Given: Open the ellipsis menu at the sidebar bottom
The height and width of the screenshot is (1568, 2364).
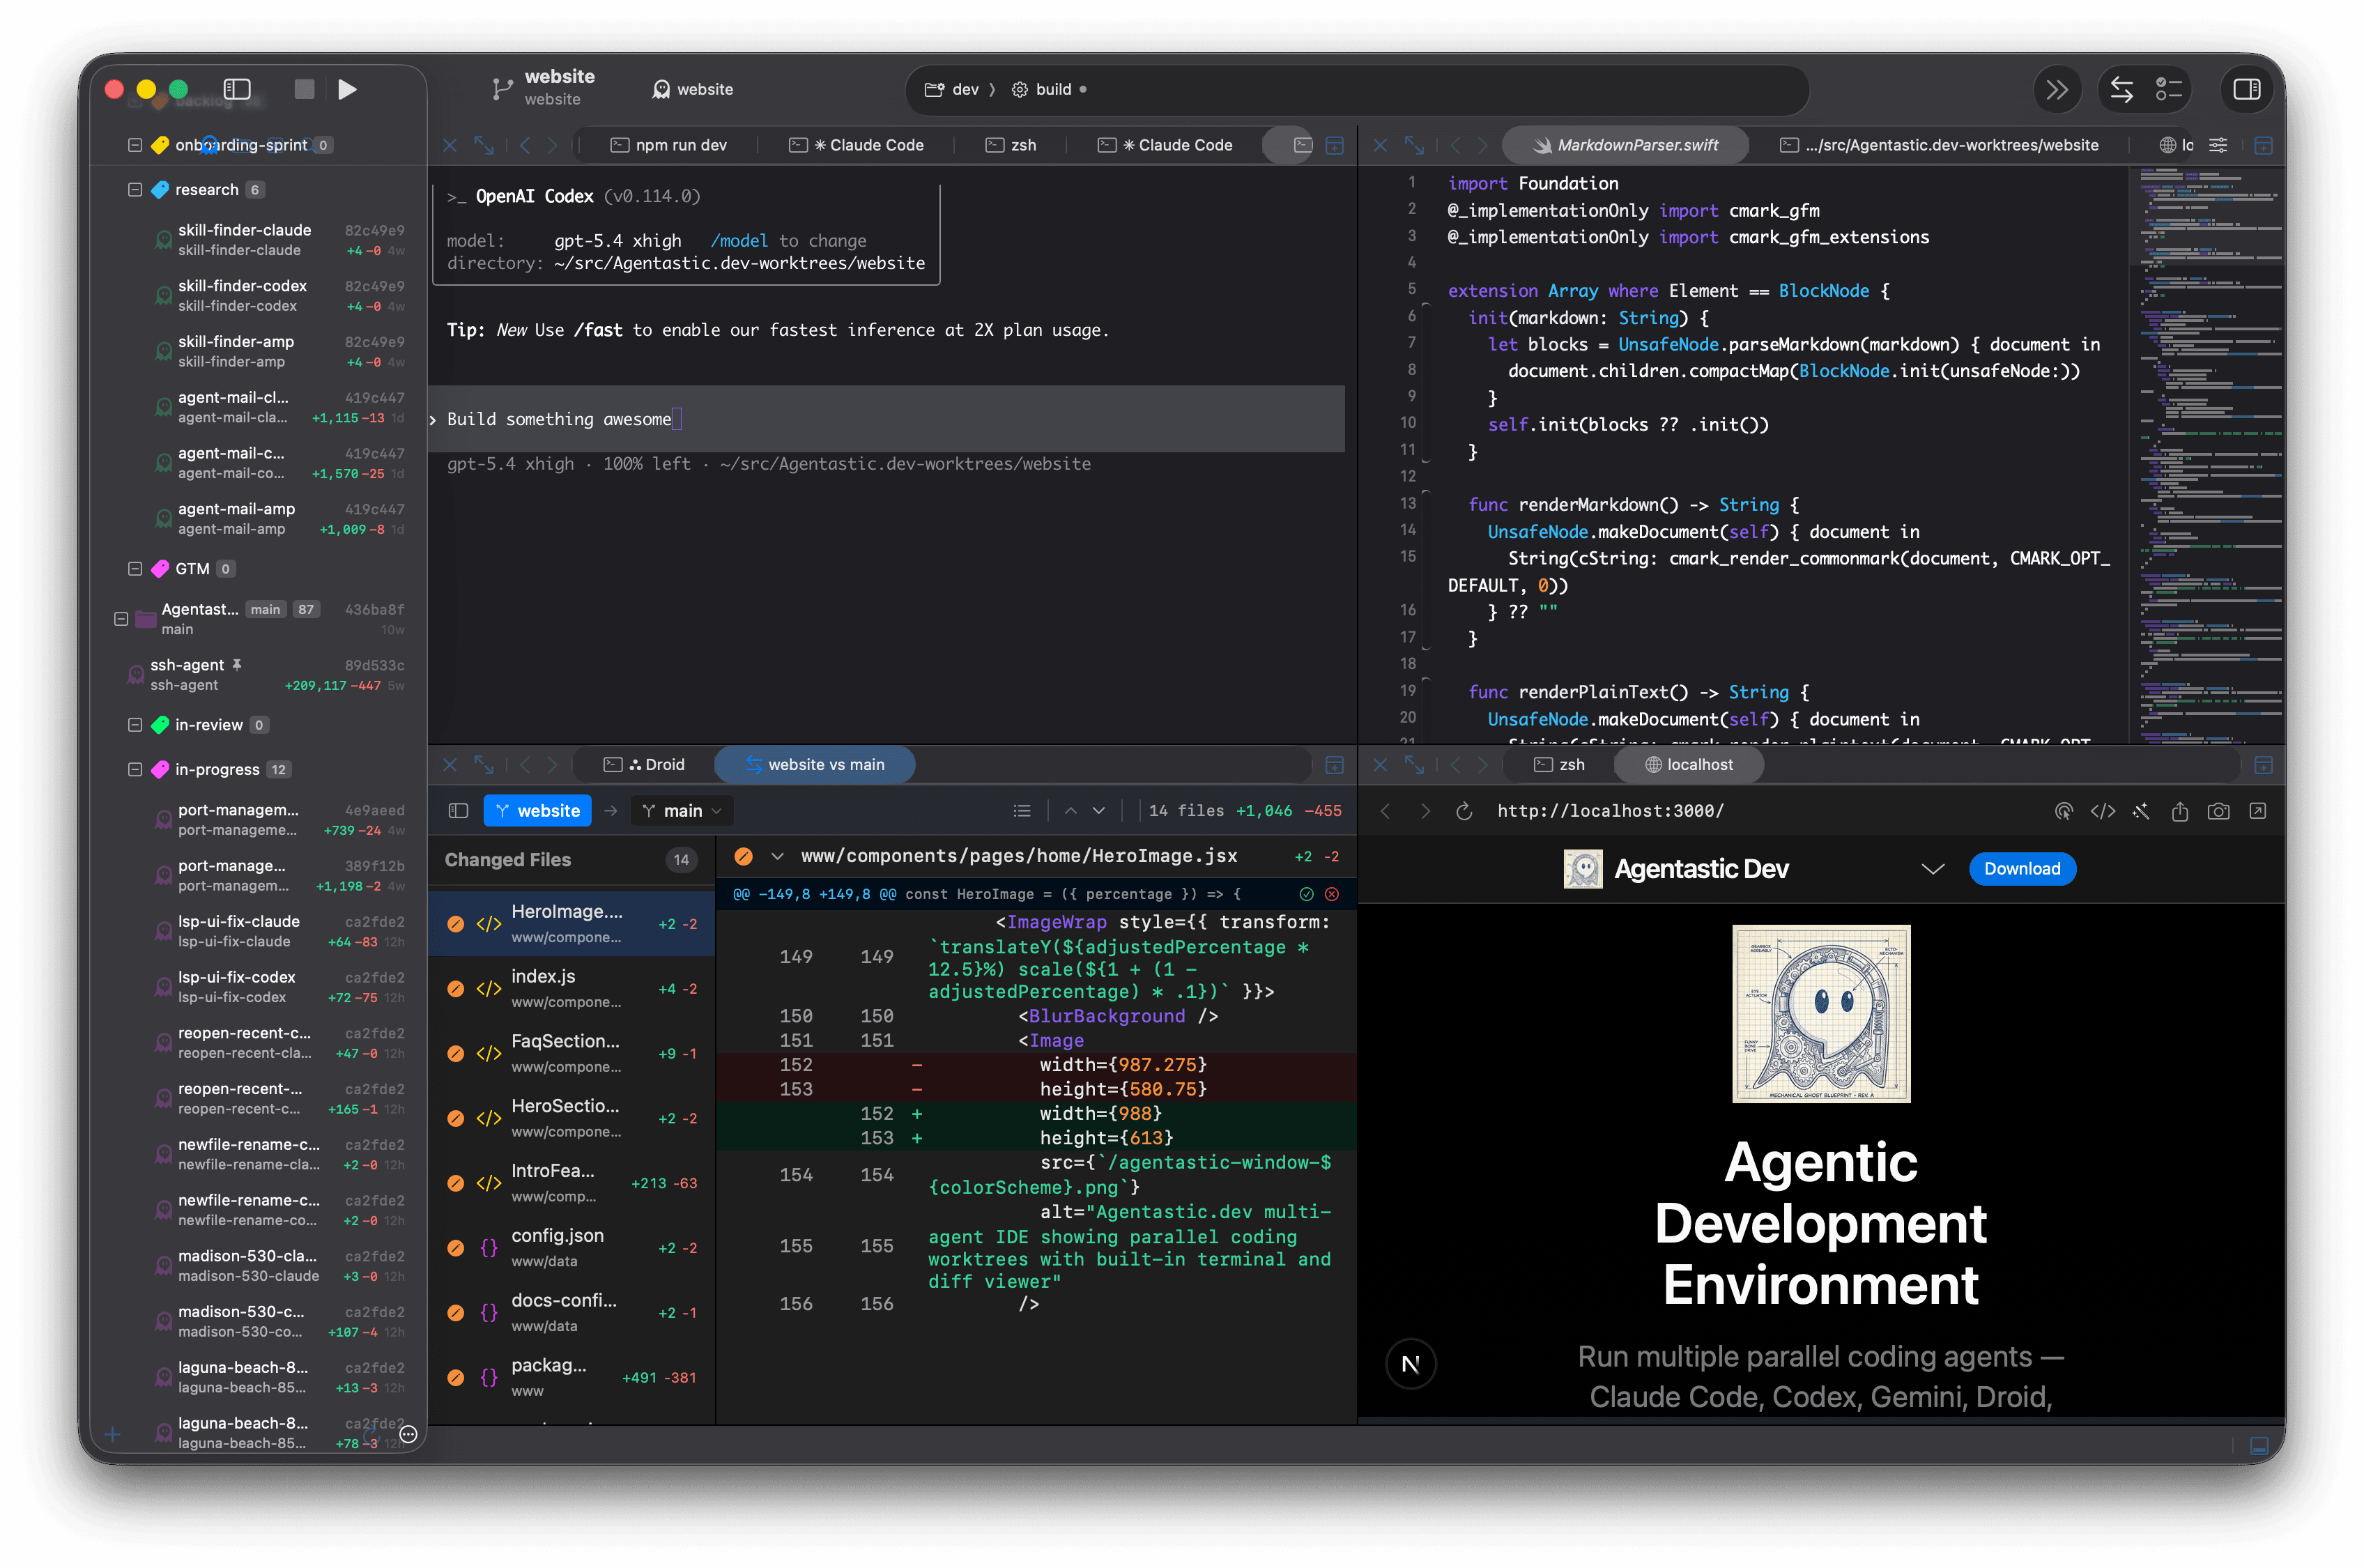Looking at the screenshot, I should click(408, 1435).
